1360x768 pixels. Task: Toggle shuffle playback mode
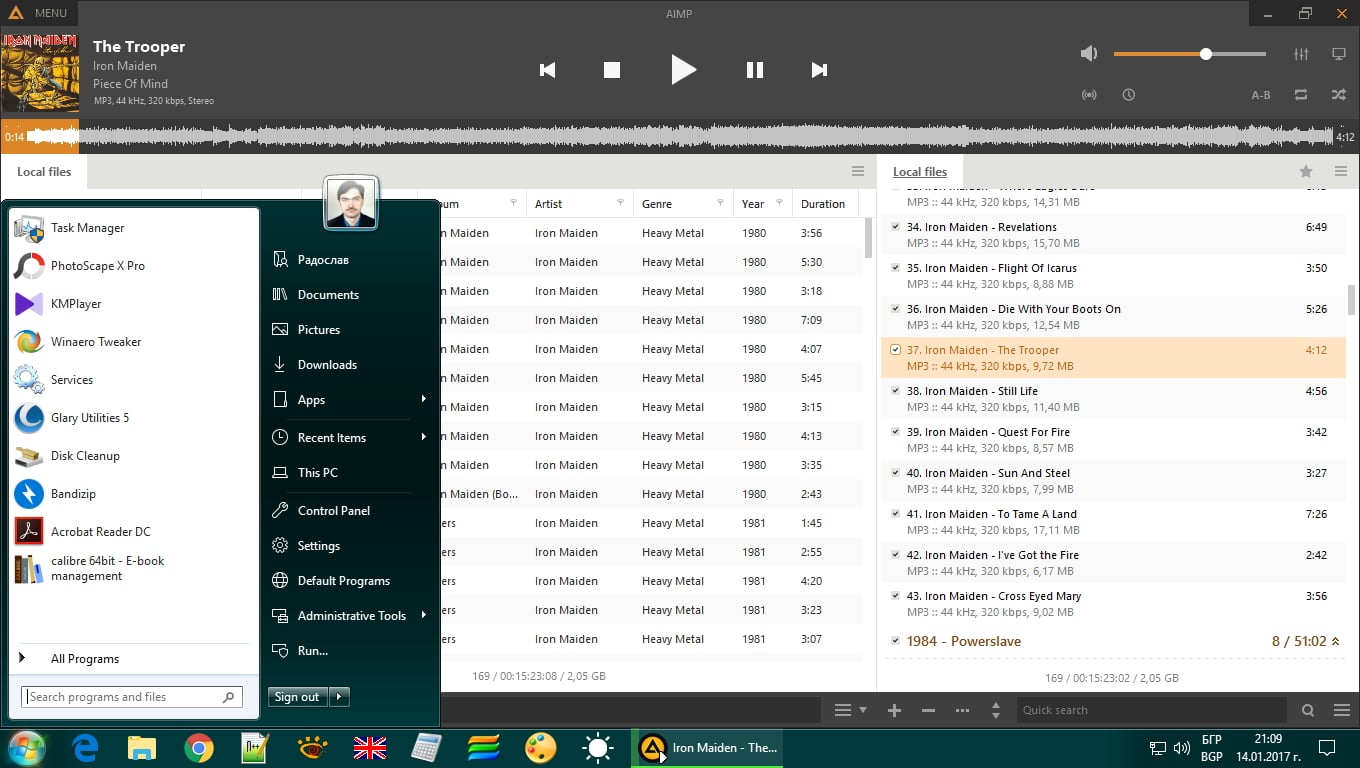pyautogui.click(x=1339, y=95)
